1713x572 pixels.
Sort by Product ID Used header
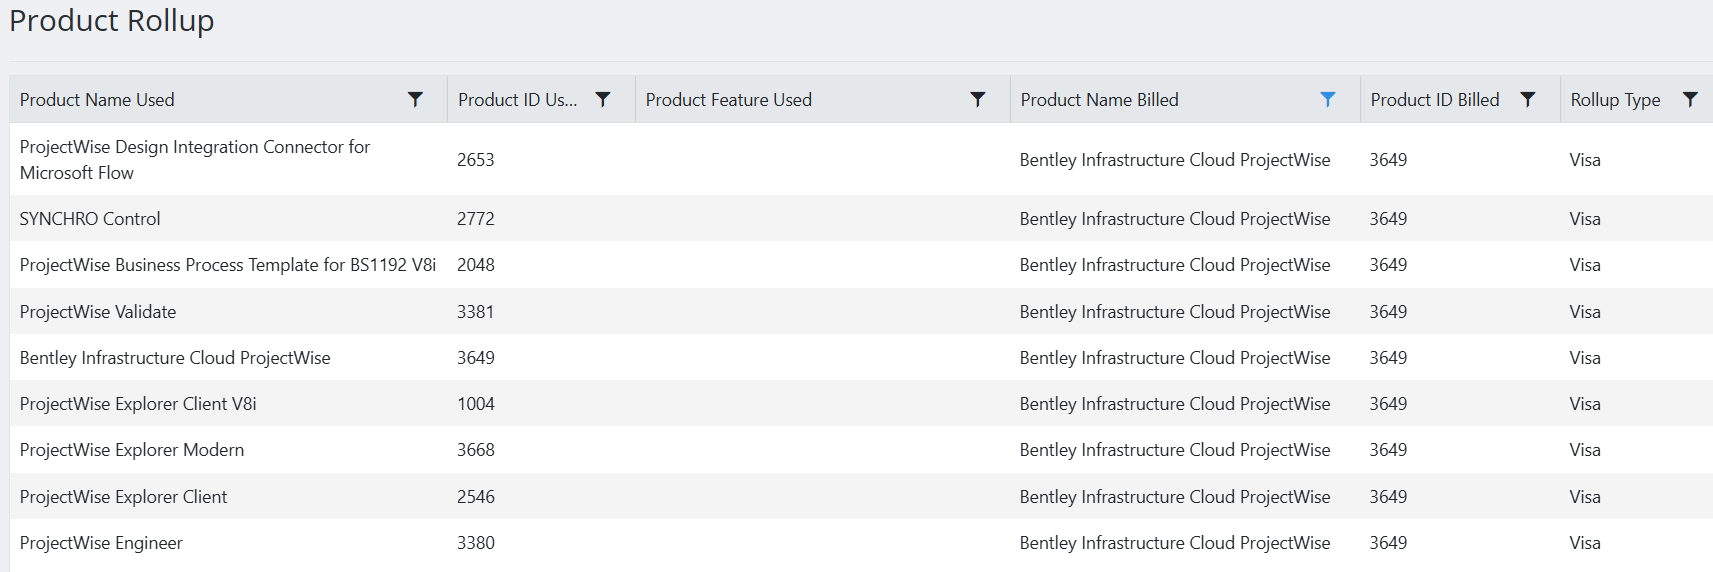click(x=517, y=100)
